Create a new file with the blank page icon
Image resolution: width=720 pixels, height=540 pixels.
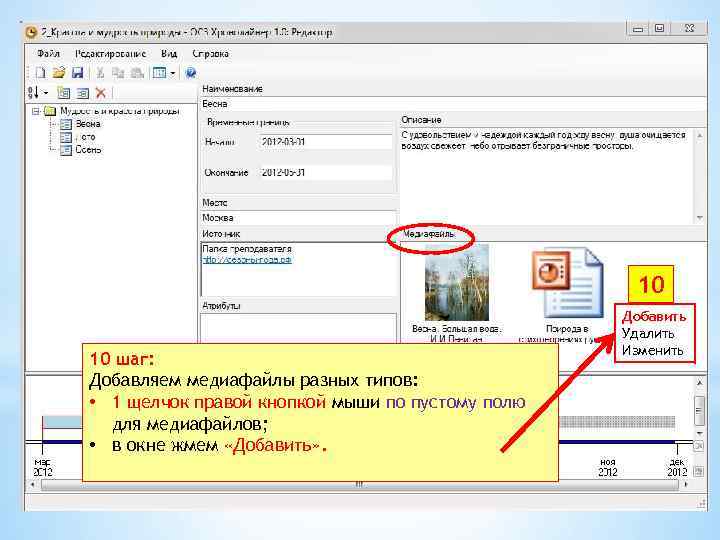pyautogui.click(x=40, y=73)
